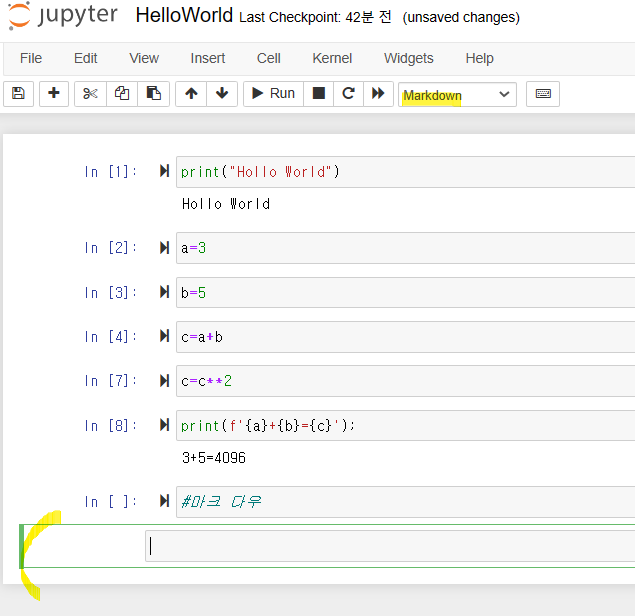Rename notebook via HelloWorld title
Screen dimensions: 635x616
coord(184,15)
